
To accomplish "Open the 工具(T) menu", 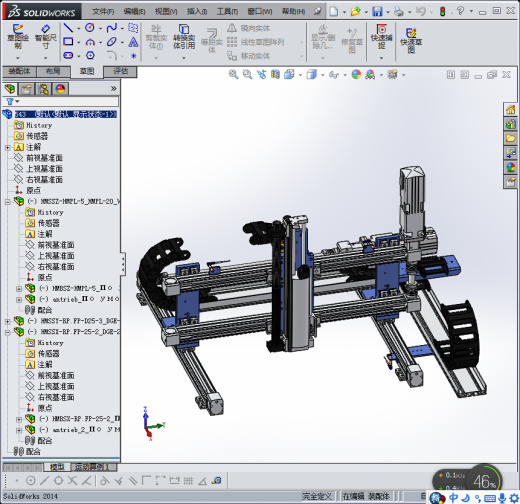I will [227, 12].
